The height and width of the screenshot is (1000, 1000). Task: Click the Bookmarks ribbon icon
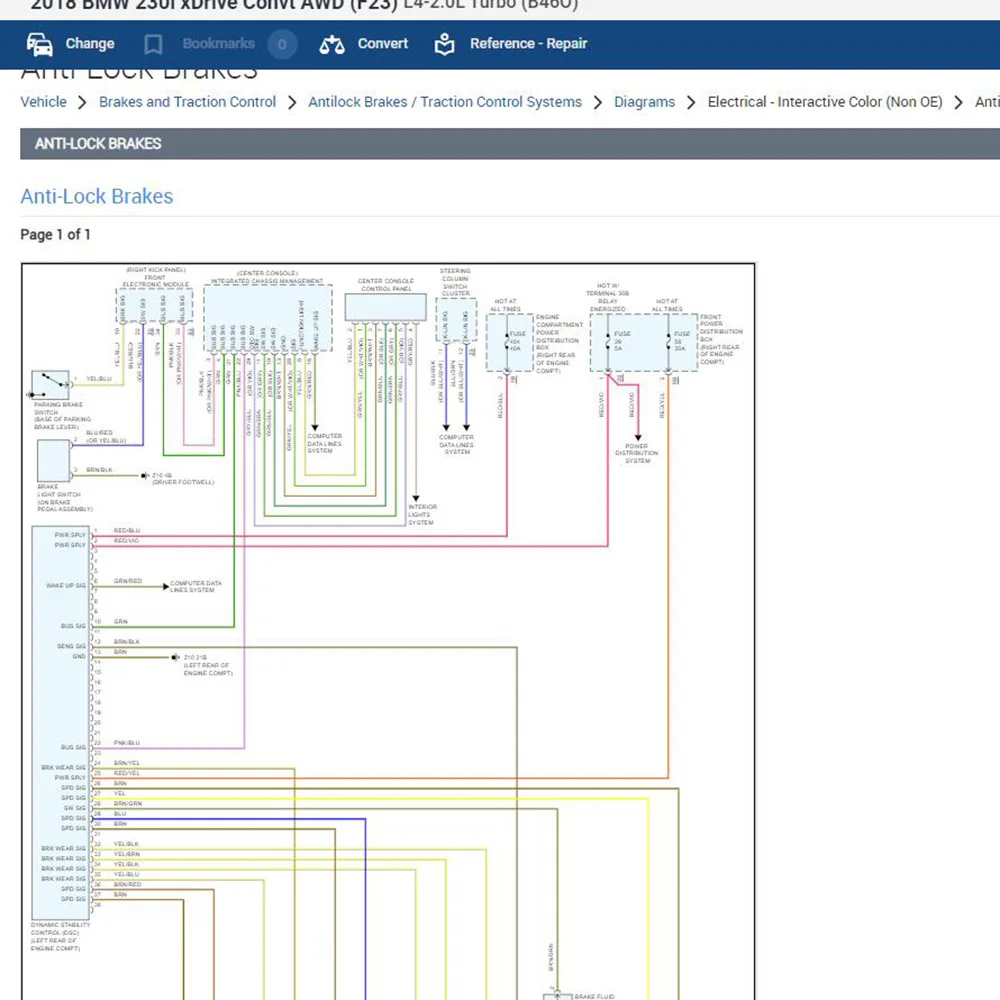pyautogui.click(x=153, y=44)
